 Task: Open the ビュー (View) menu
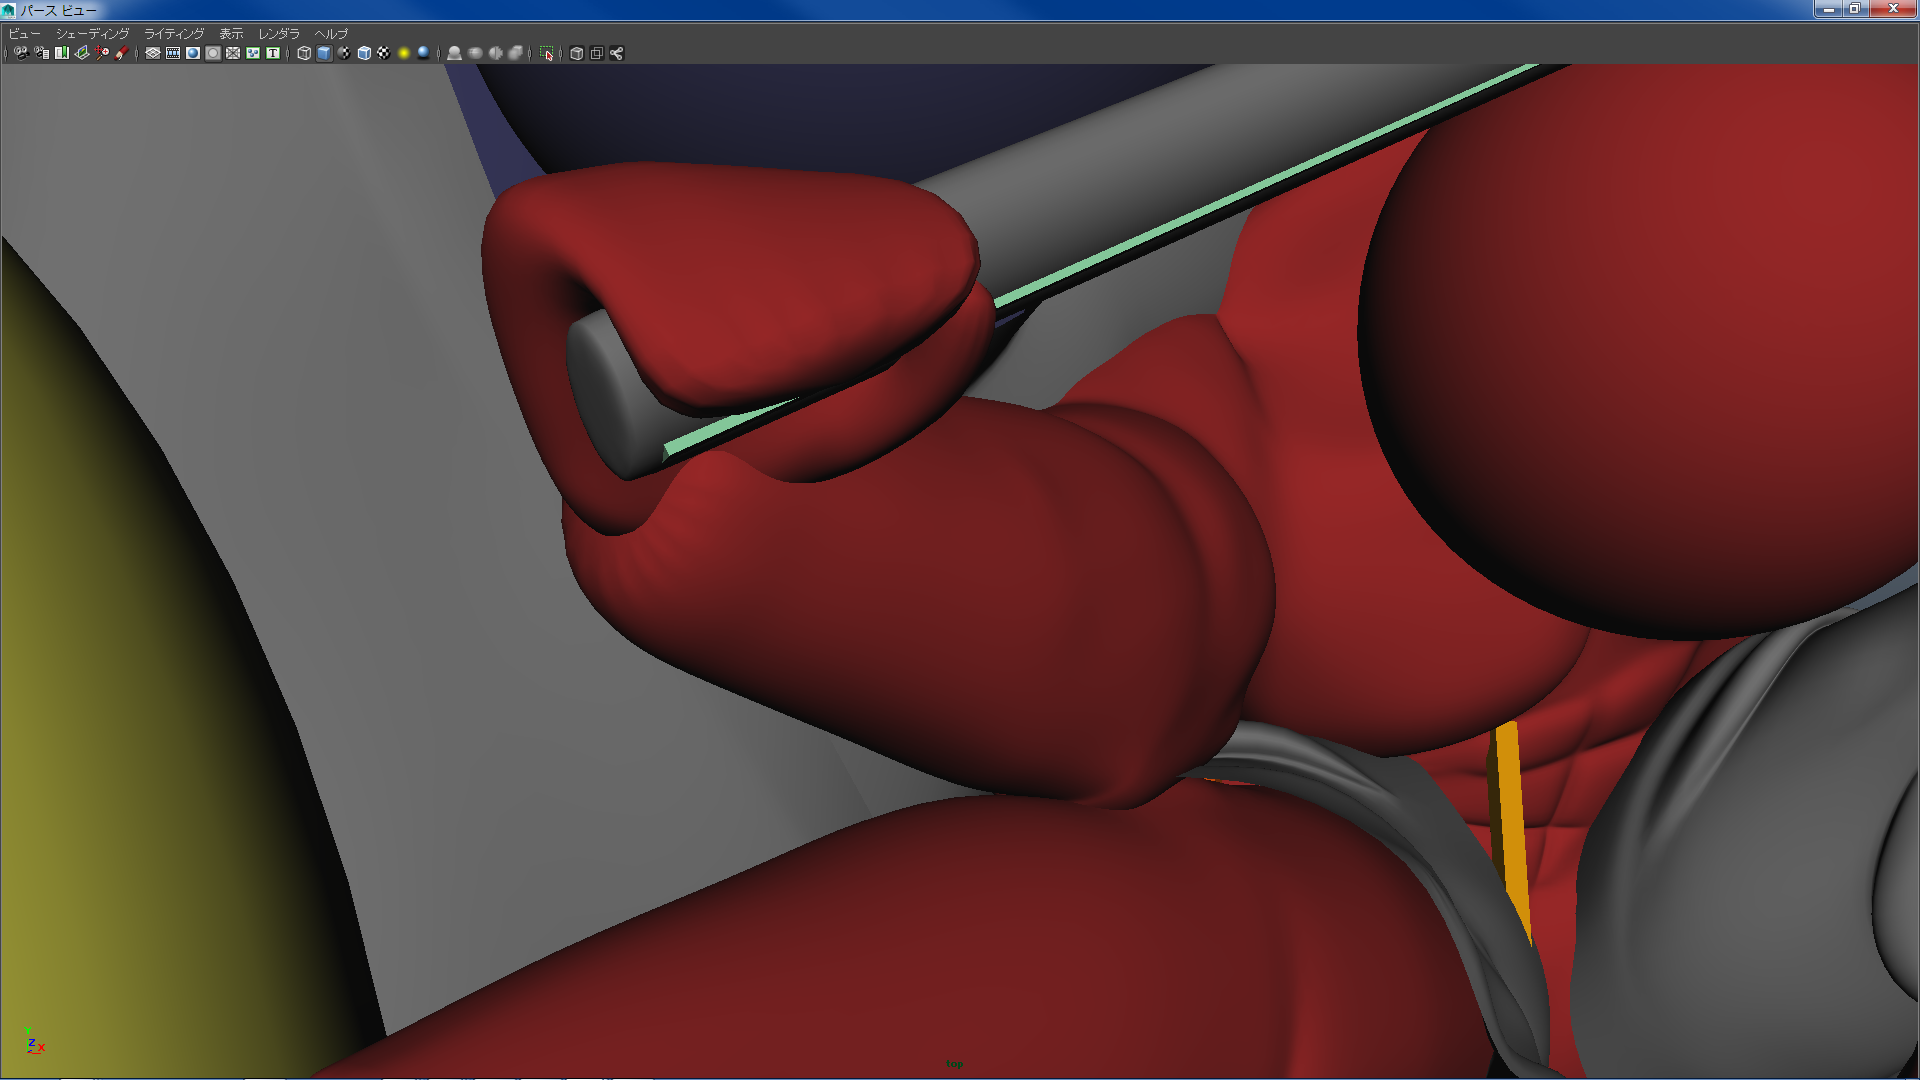point(24,33)
